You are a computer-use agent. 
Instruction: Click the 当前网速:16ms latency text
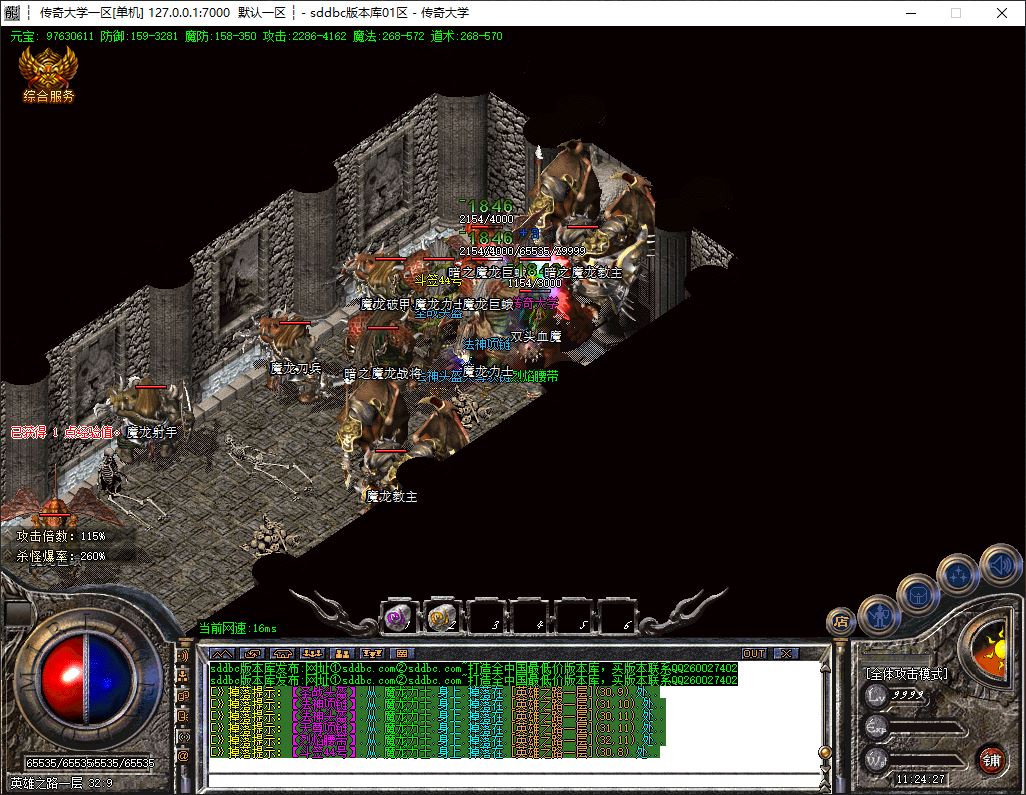tap(238, 628)
